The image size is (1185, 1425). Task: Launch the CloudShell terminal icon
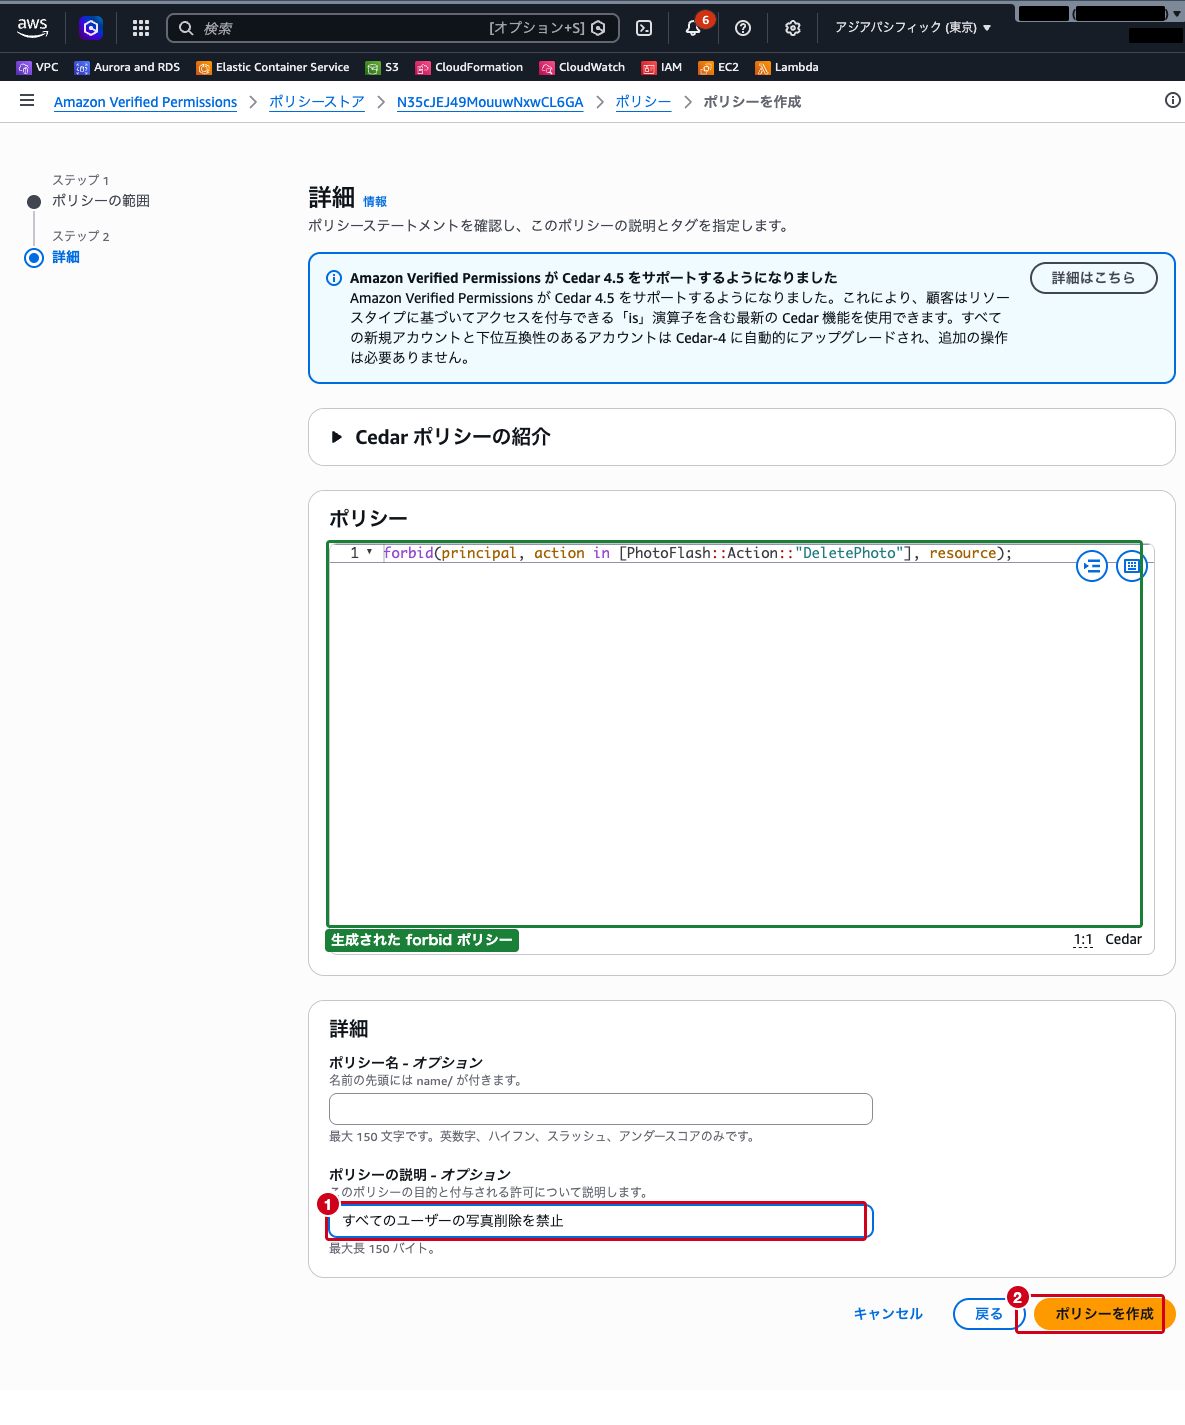(645, 28)
